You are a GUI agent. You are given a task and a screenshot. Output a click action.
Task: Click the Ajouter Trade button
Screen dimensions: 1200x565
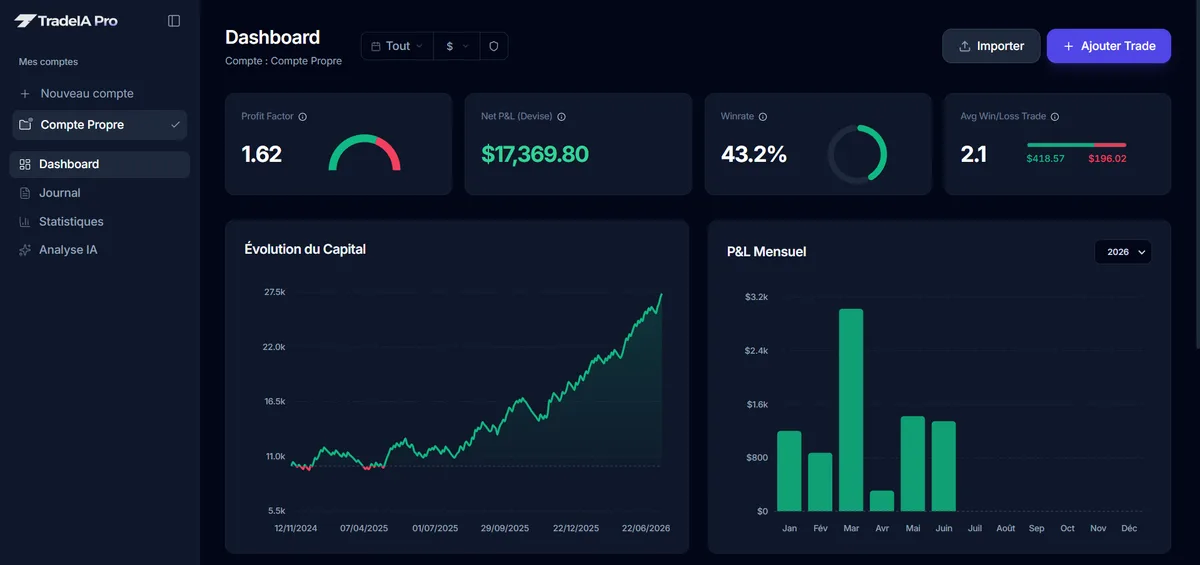[x=1109, y=46]
